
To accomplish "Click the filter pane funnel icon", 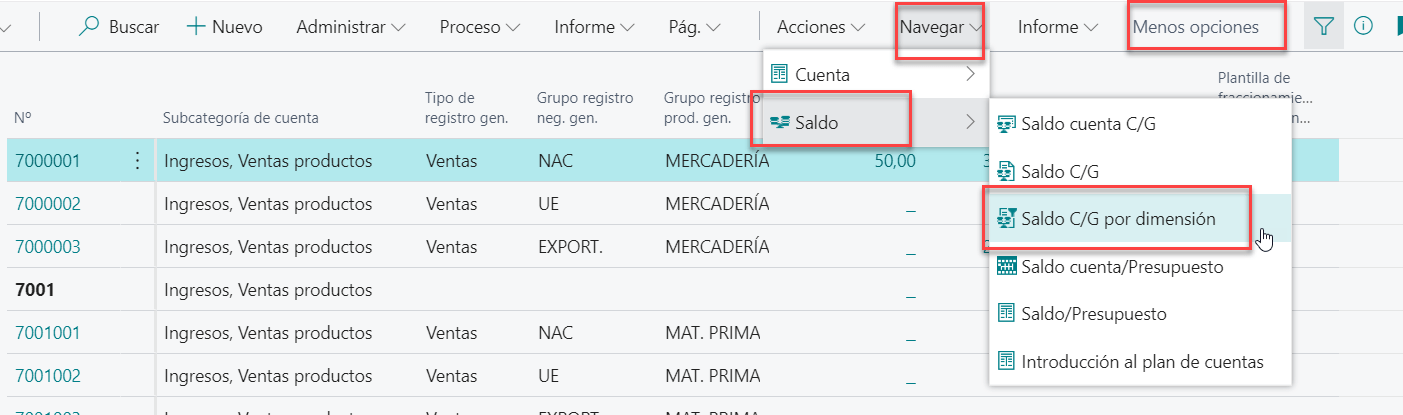I will (1323, 27).
